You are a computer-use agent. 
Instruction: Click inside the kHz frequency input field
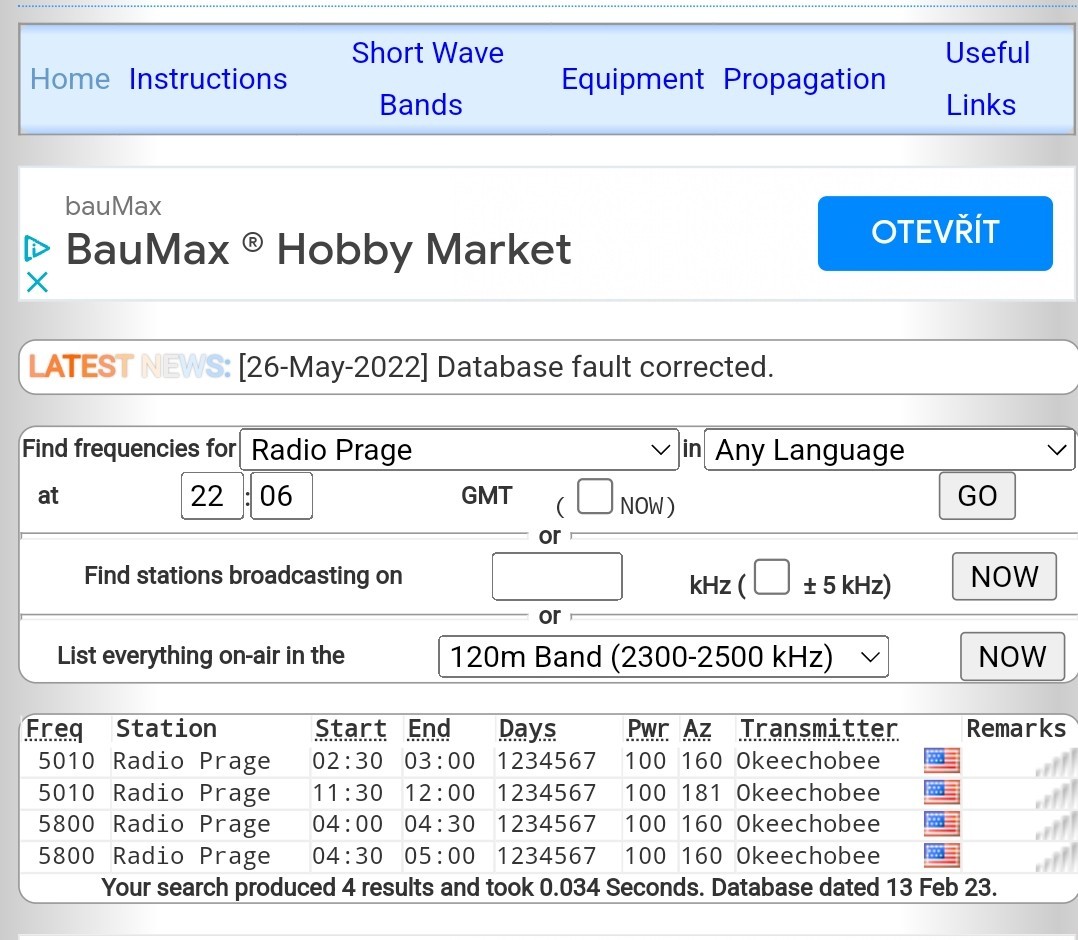click(557, 577)
